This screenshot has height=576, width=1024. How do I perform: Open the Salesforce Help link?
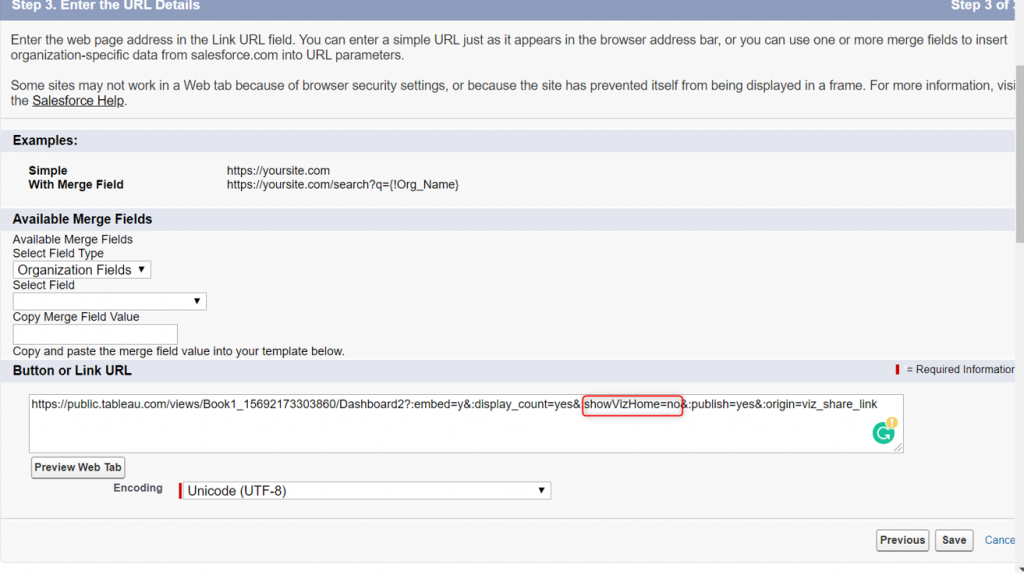(79, 101)
